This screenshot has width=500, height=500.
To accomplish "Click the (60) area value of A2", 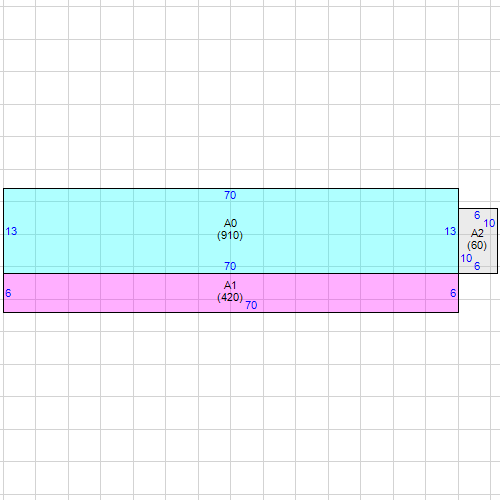I will tap(477, 245).
